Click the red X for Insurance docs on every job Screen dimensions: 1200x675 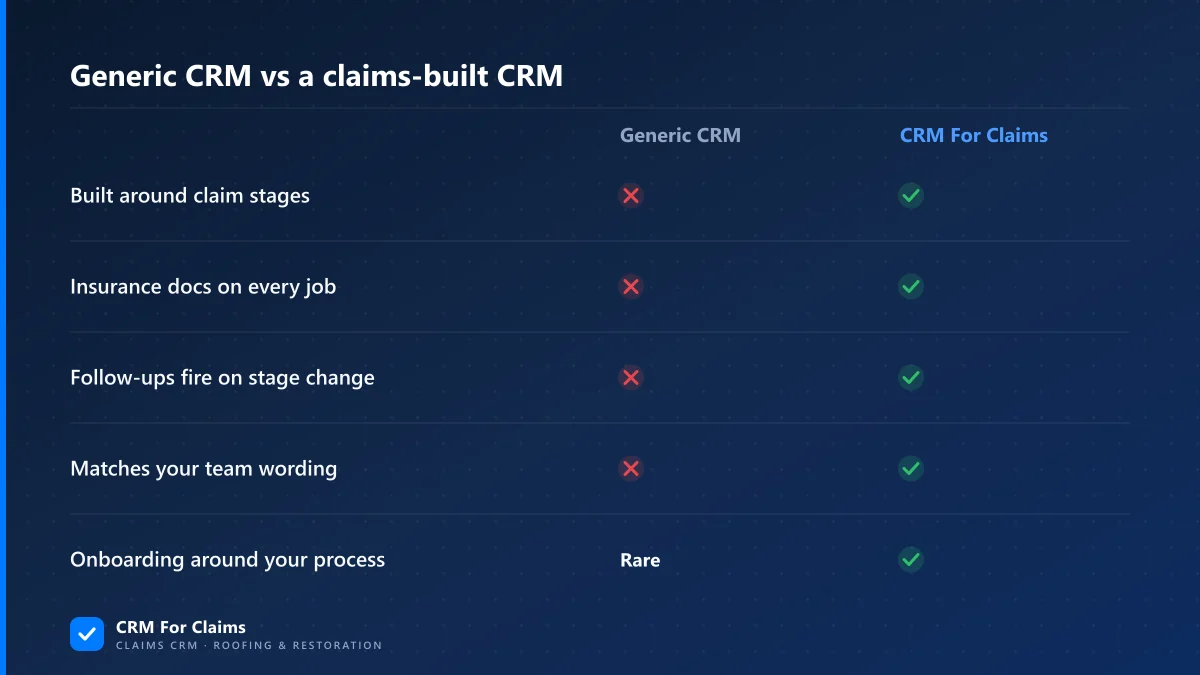[x=631, y=287]
